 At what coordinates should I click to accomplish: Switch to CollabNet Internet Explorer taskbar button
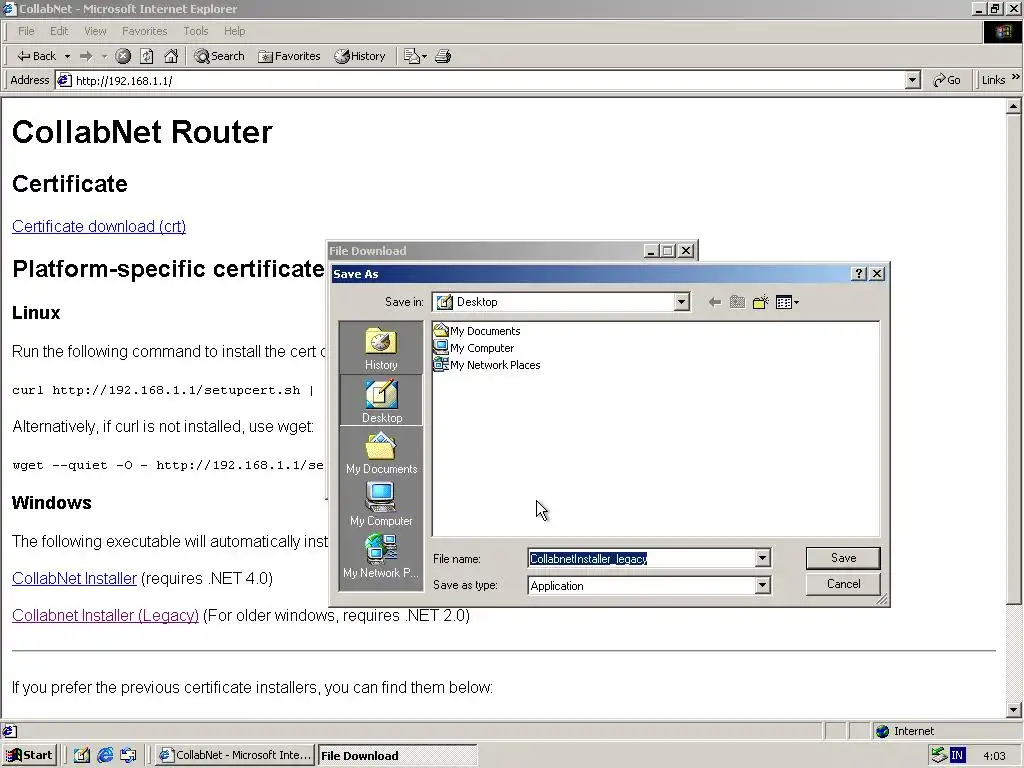[235, 756]
